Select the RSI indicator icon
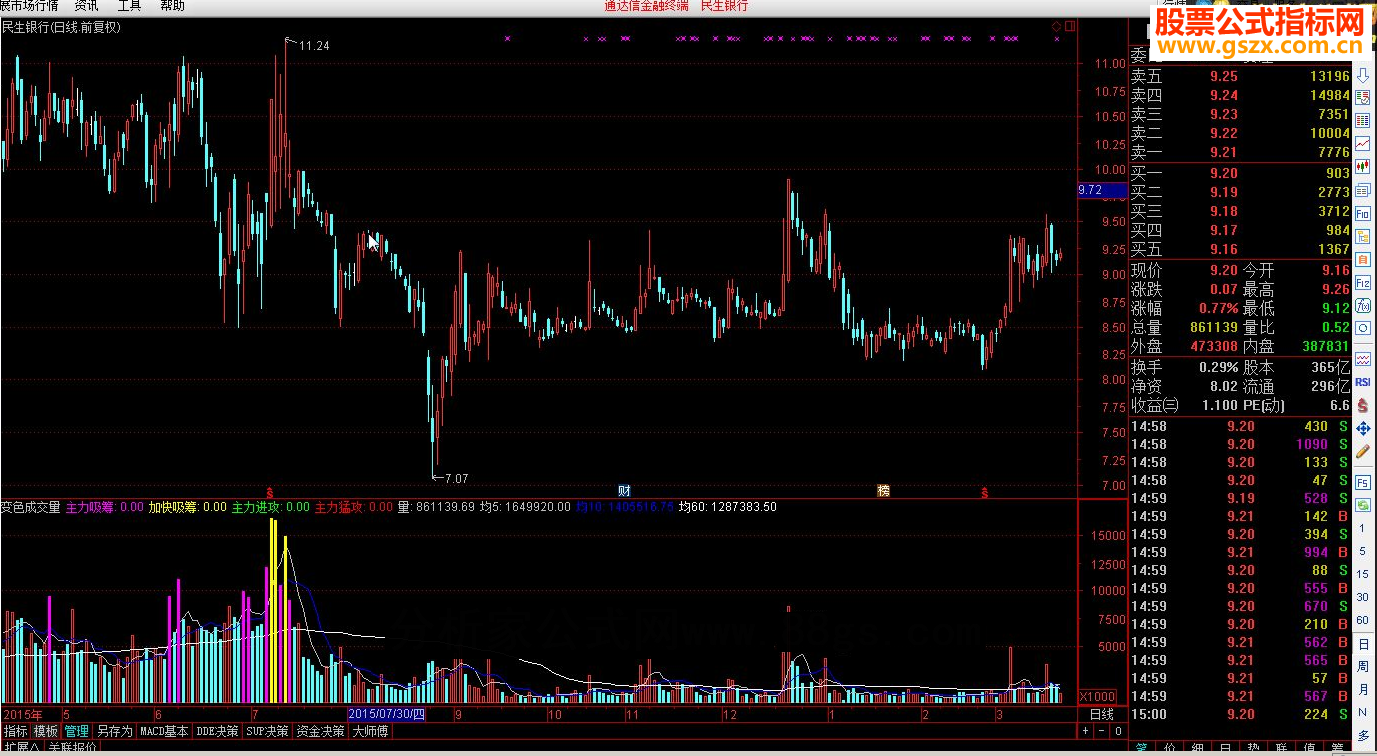1377x756 pixels. click(x=1363, y=381)
